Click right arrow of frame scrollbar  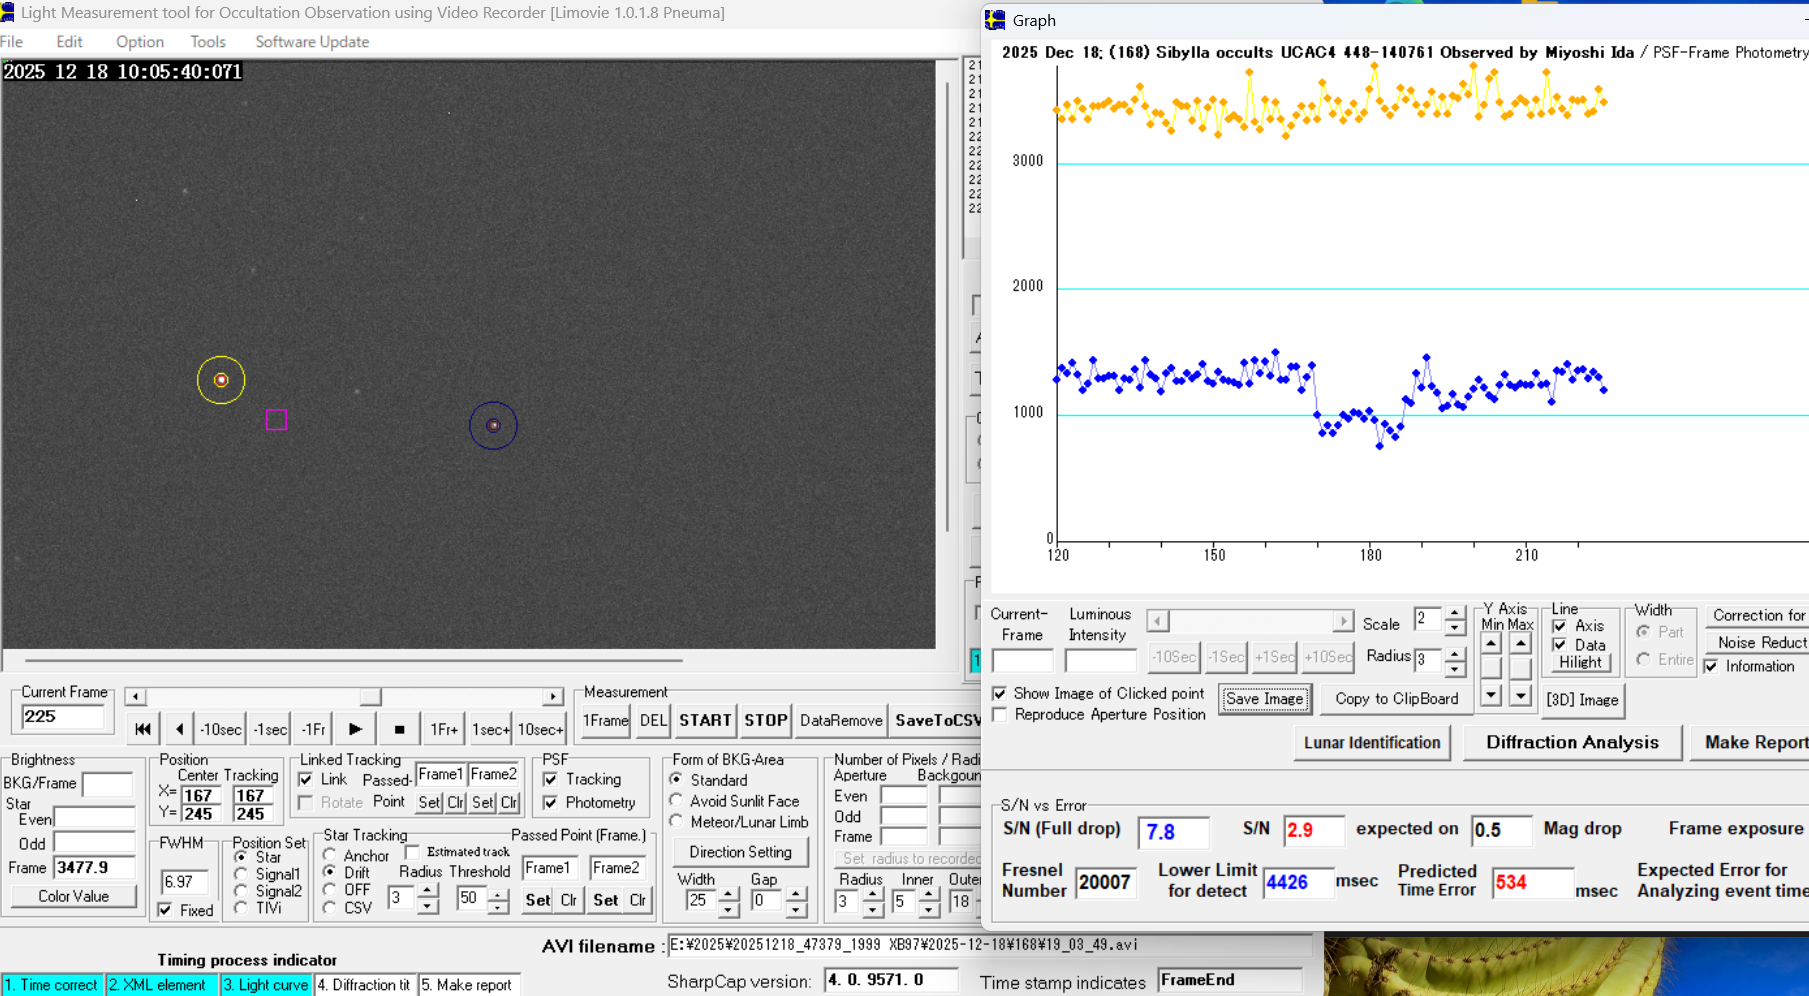(x=553, y=697)
